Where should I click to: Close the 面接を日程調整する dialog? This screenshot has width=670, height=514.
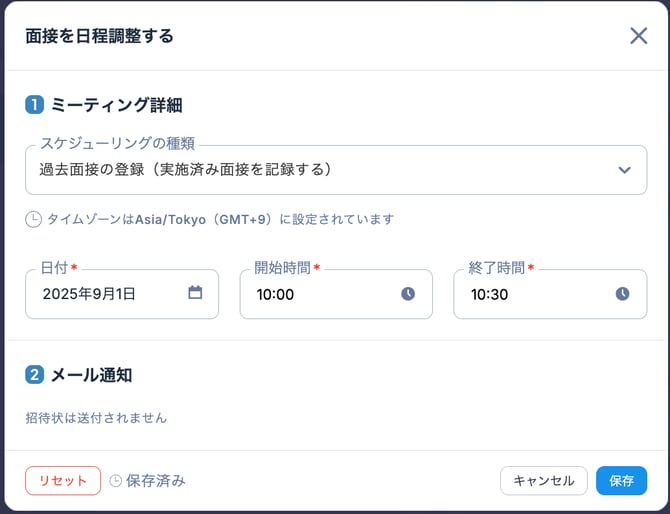[638, 36]
